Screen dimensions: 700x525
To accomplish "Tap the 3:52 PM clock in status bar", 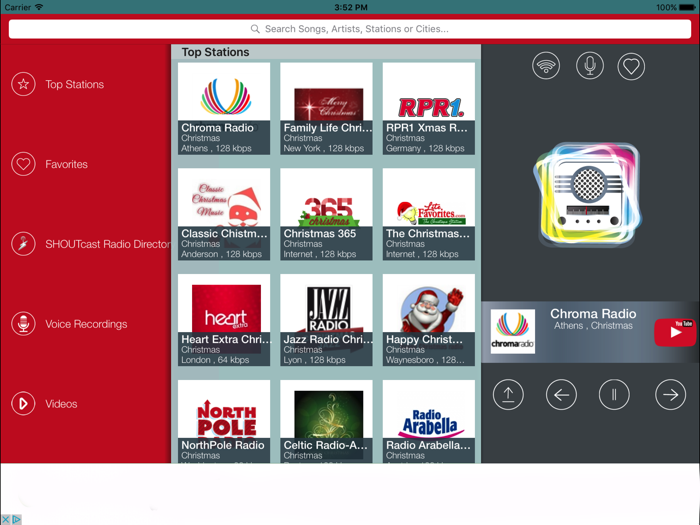I will click(351, 7).
